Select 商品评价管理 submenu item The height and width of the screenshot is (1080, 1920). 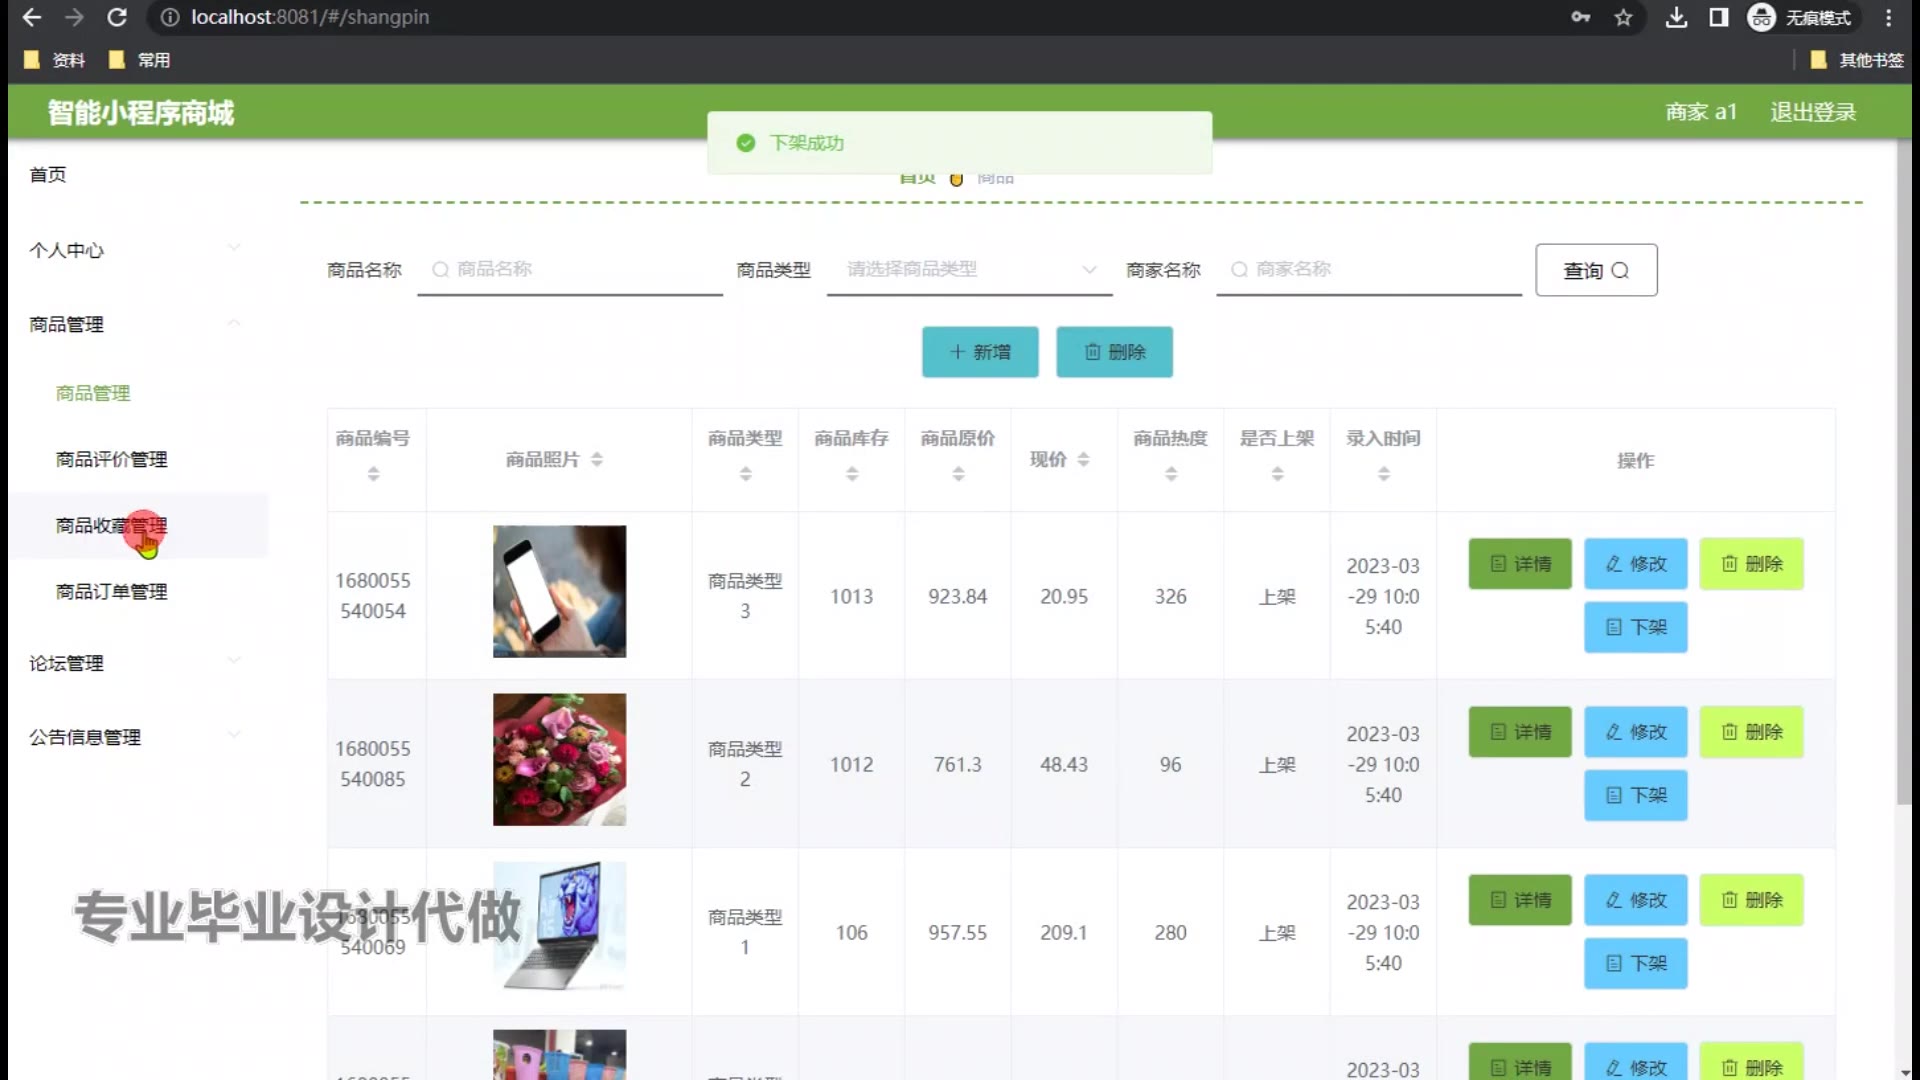(112, 459)
